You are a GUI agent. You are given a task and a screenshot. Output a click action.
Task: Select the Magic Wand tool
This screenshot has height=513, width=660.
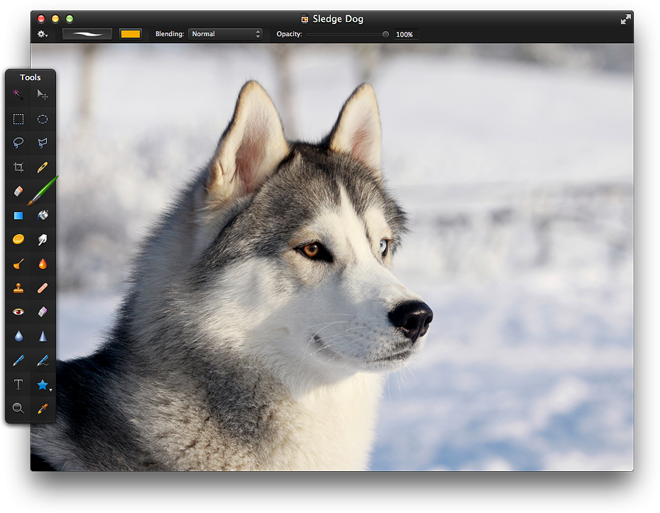click(x=18, y=95)
